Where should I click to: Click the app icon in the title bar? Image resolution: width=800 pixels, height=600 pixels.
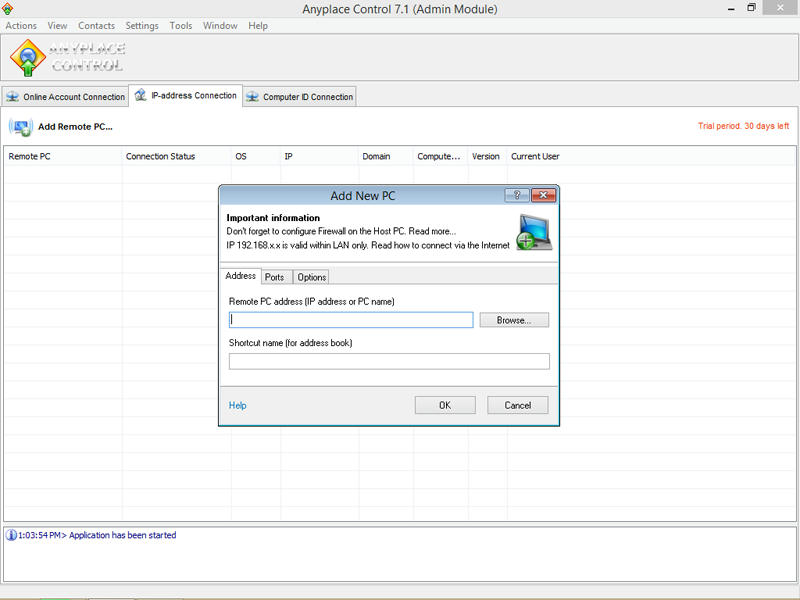pos(7,9)
